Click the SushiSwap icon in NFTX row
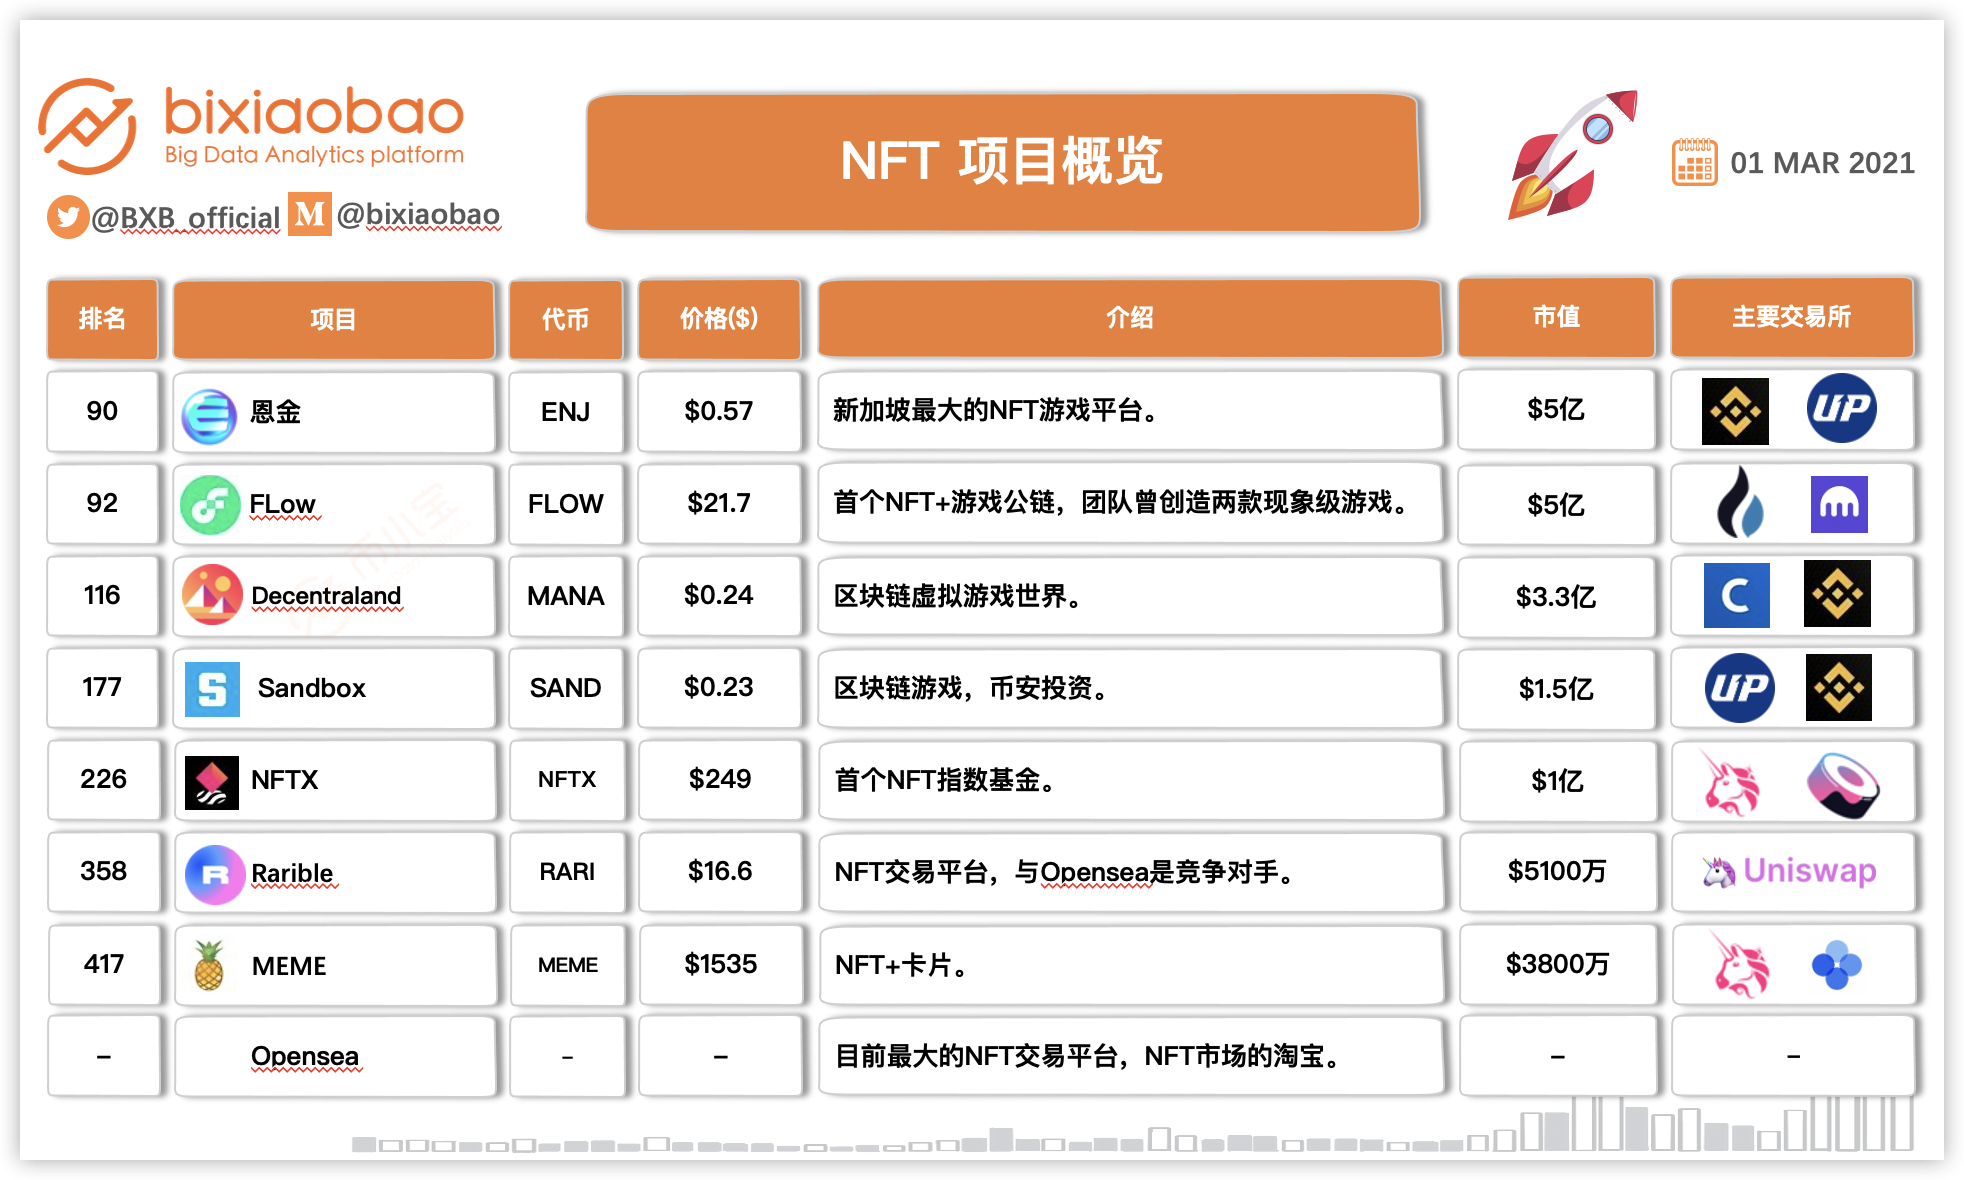Viewport: 1964px width, 1180px height. point(1843,785)
